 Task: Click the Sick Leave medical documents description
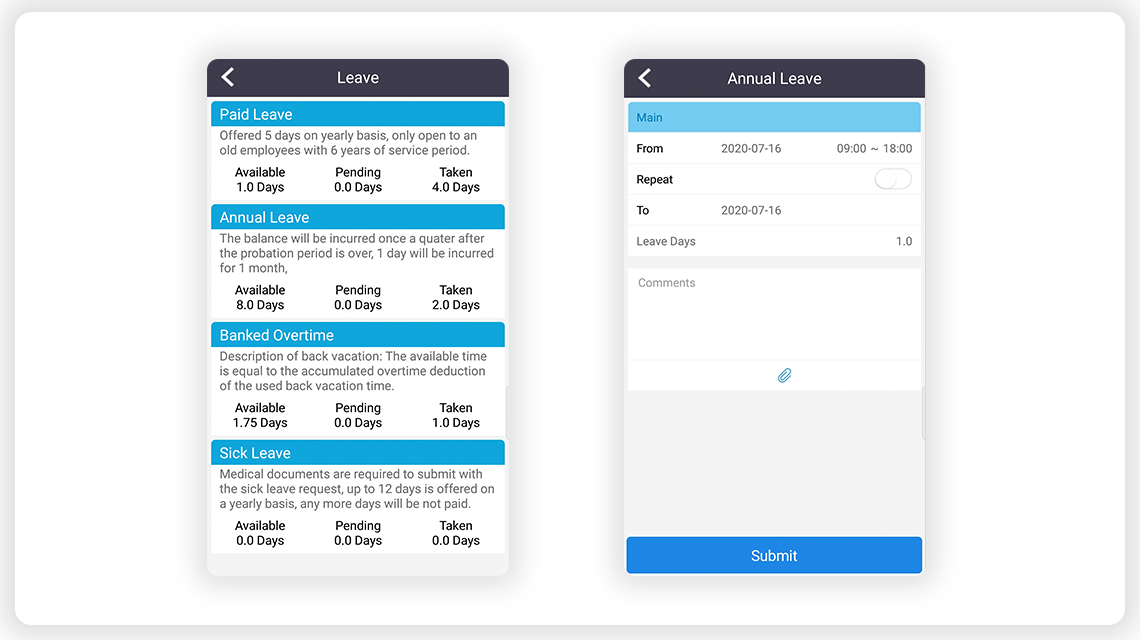point(357,489)
